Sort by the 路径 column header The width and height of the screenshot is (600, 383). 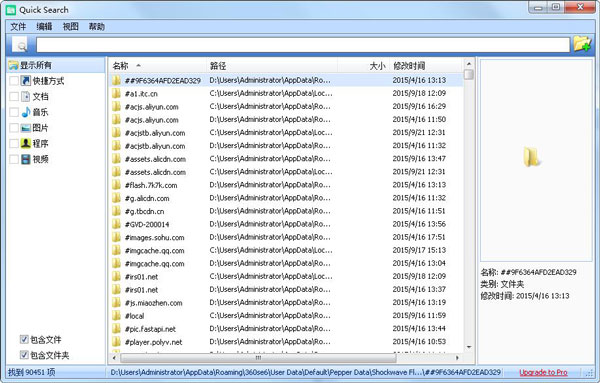pyautogui.click(x=272, y=66)
